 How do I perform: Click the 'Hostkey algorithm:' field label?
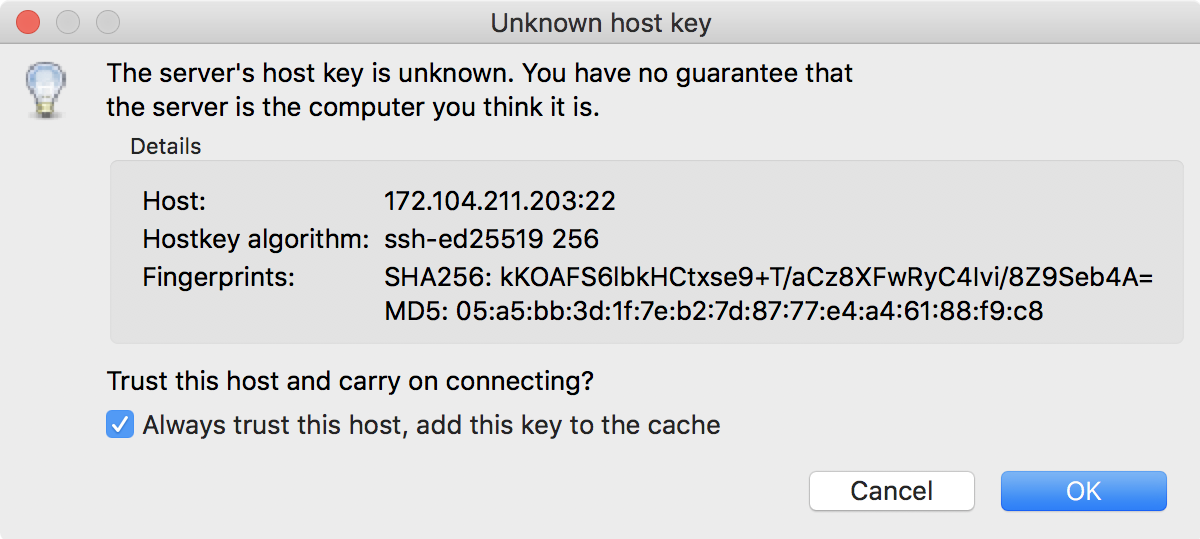pyautogui.click(x=257, y=239)
